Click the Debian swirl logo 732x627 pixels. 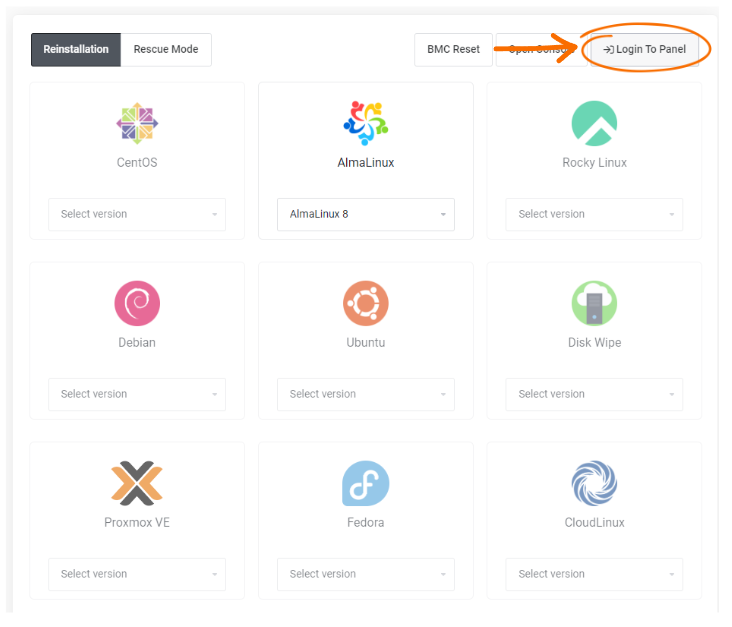pyautogui.click(x=137, y=303)
